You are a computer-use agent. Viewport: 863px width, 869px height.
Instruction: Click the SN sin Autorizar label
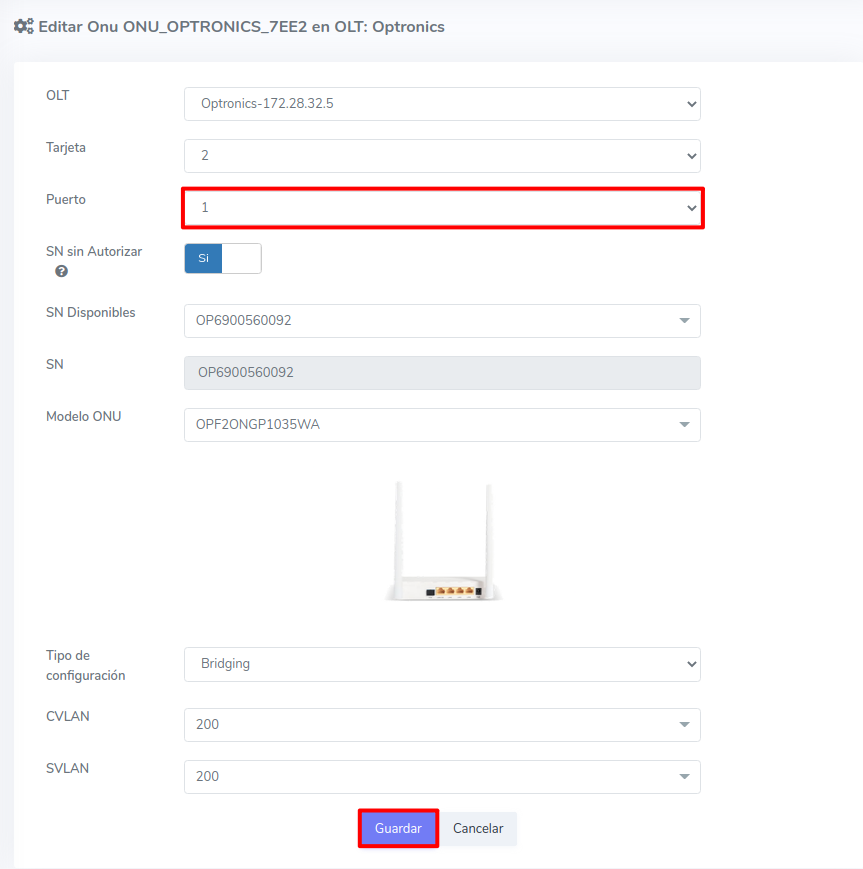94,252
